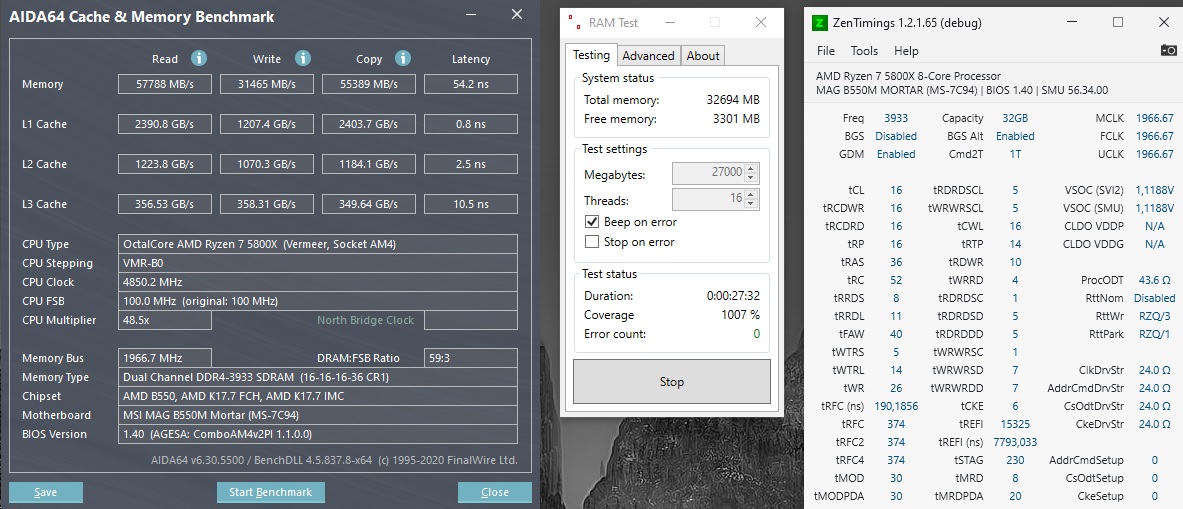Click the Error count value 0

tap(756, 333)
